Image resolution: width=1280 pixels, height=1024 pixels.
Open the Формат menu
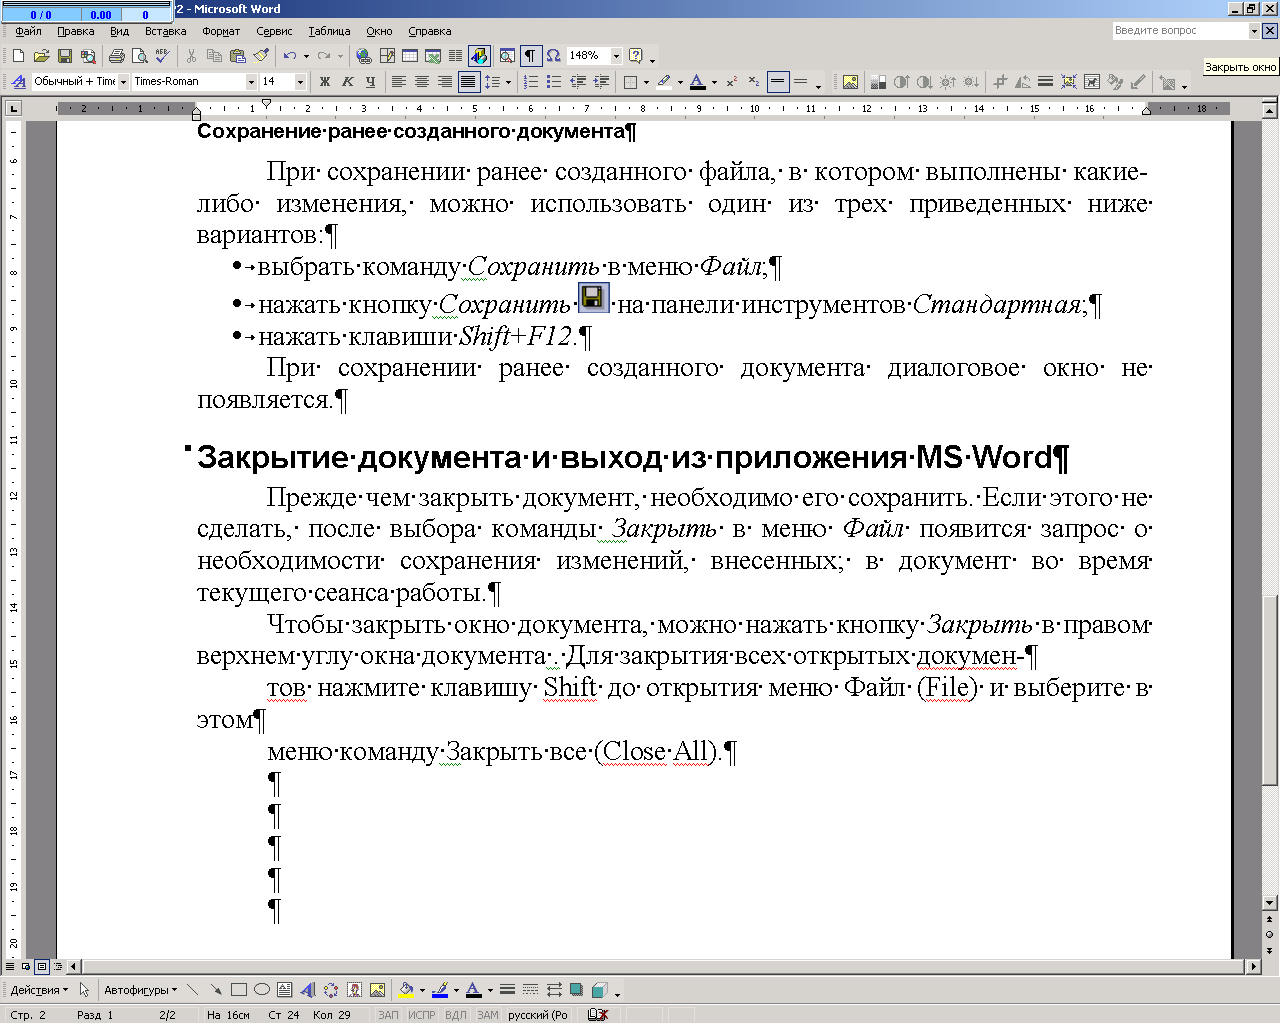[x=221, y=31]
